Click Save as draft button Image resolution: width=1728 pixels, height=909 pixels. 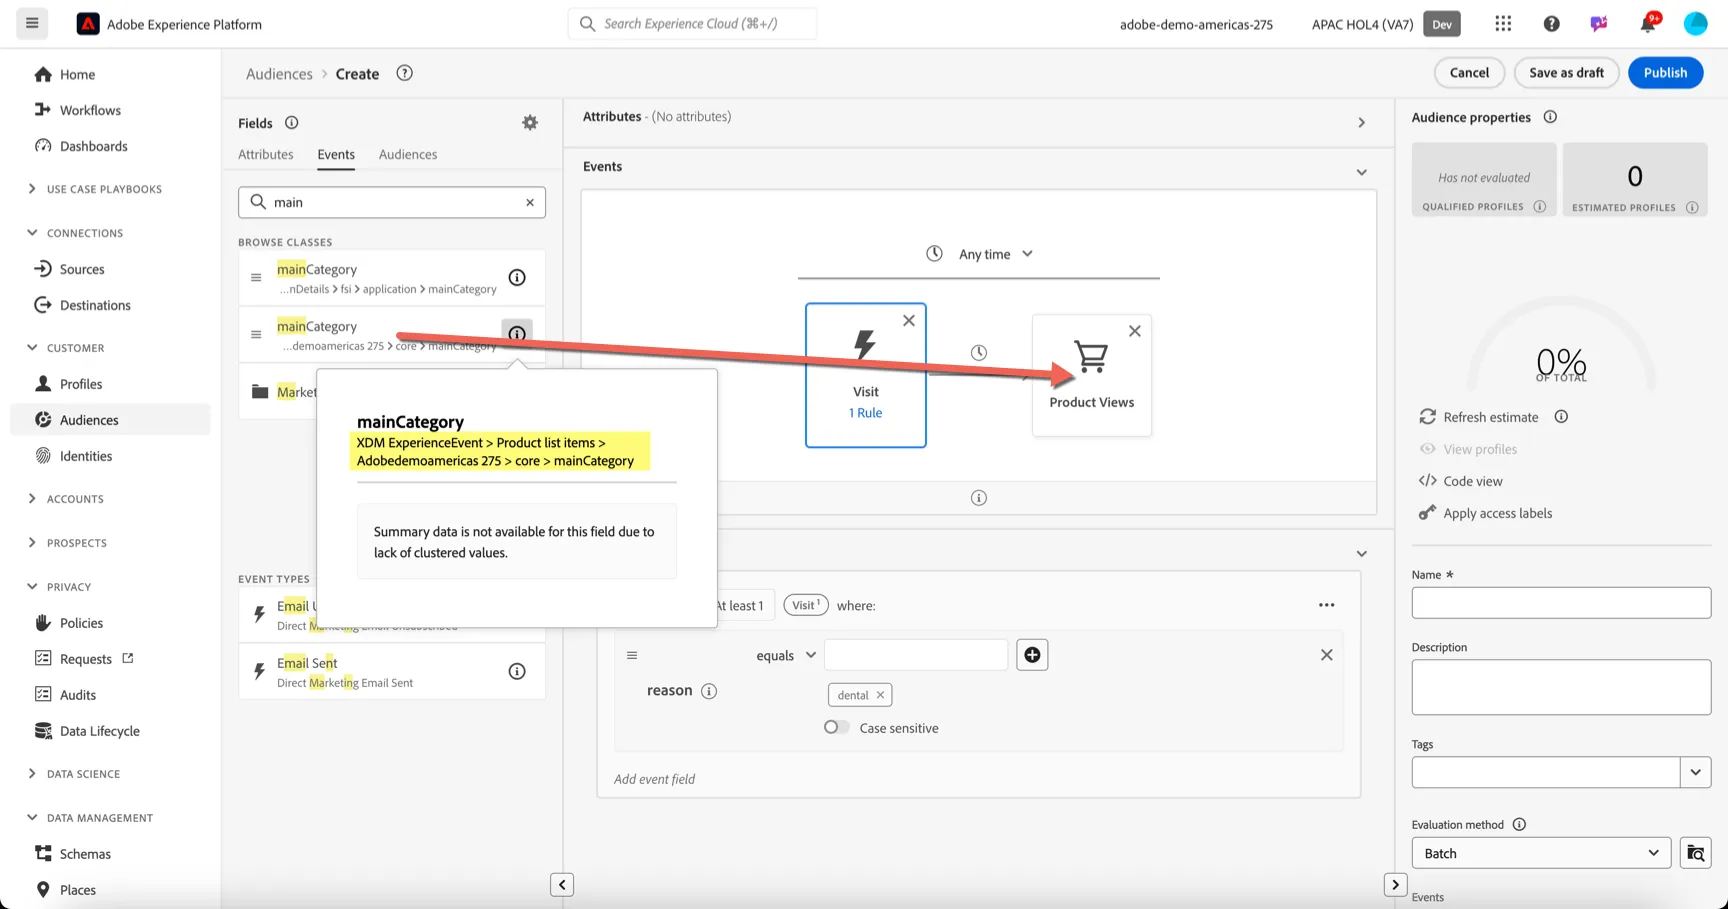1566,72
